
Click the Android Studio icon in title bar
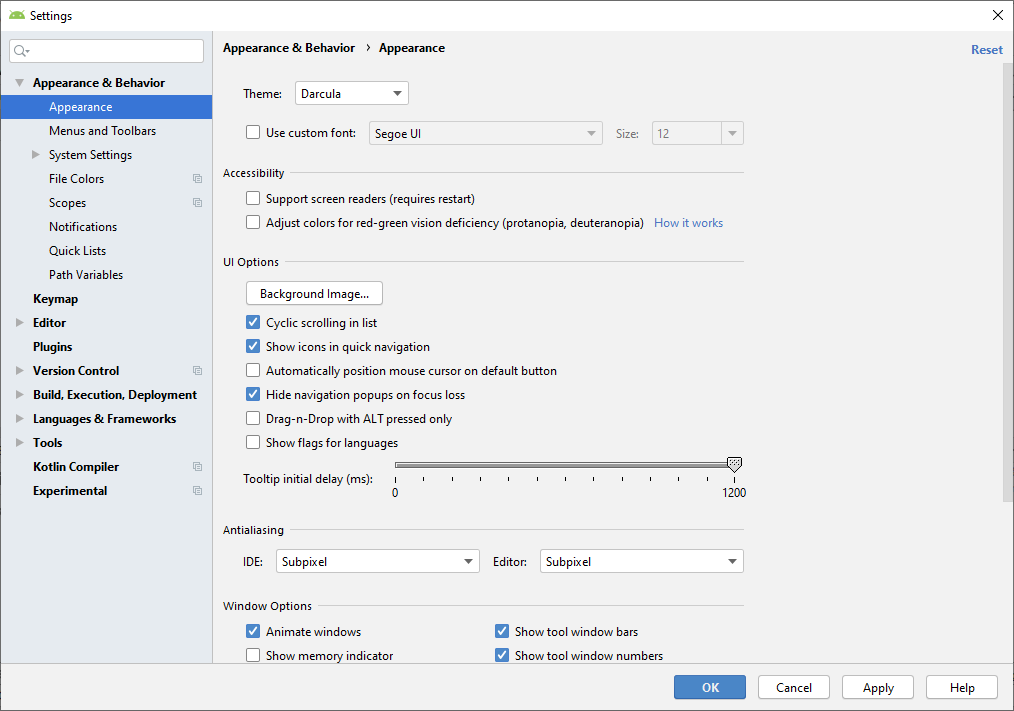pos(17,15)
